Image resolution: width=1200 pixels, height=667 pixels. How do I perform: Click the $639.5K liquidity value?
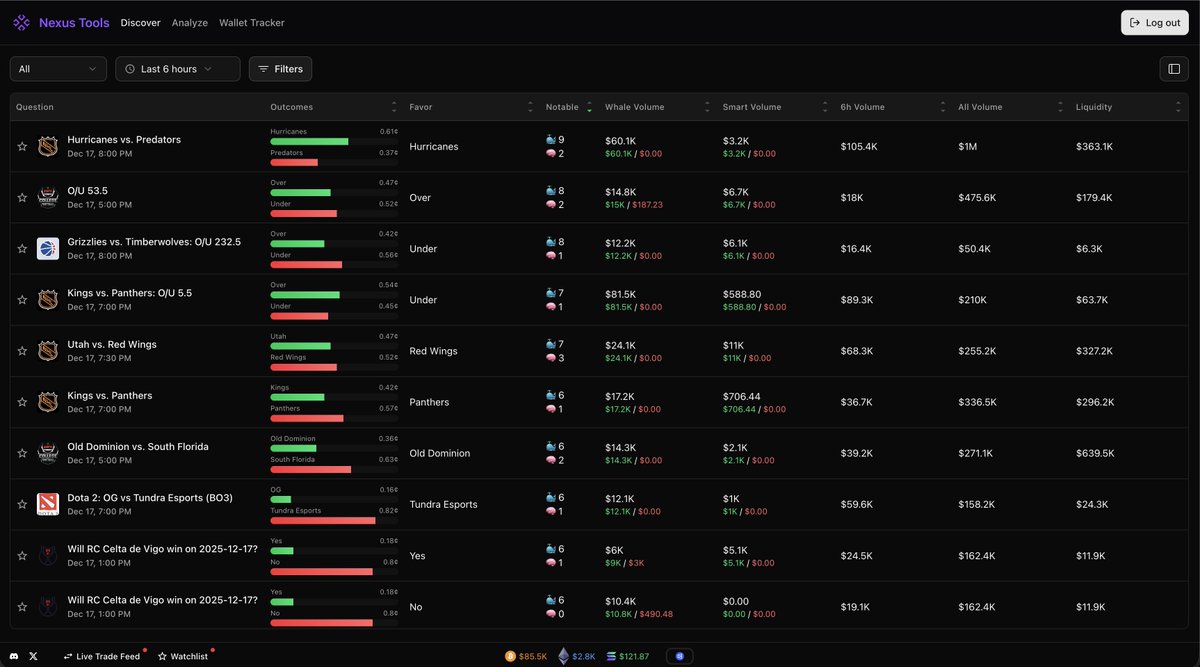click(x=1095, y=453)
